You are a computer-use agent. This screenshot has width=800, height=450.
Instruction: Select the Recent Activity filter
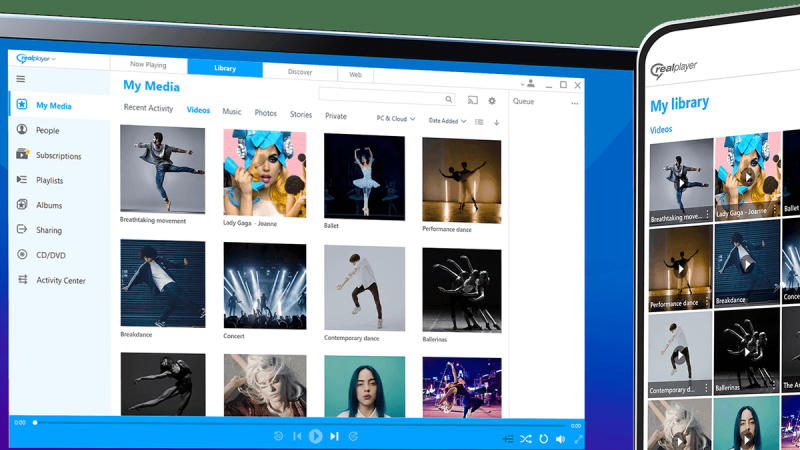148,108
